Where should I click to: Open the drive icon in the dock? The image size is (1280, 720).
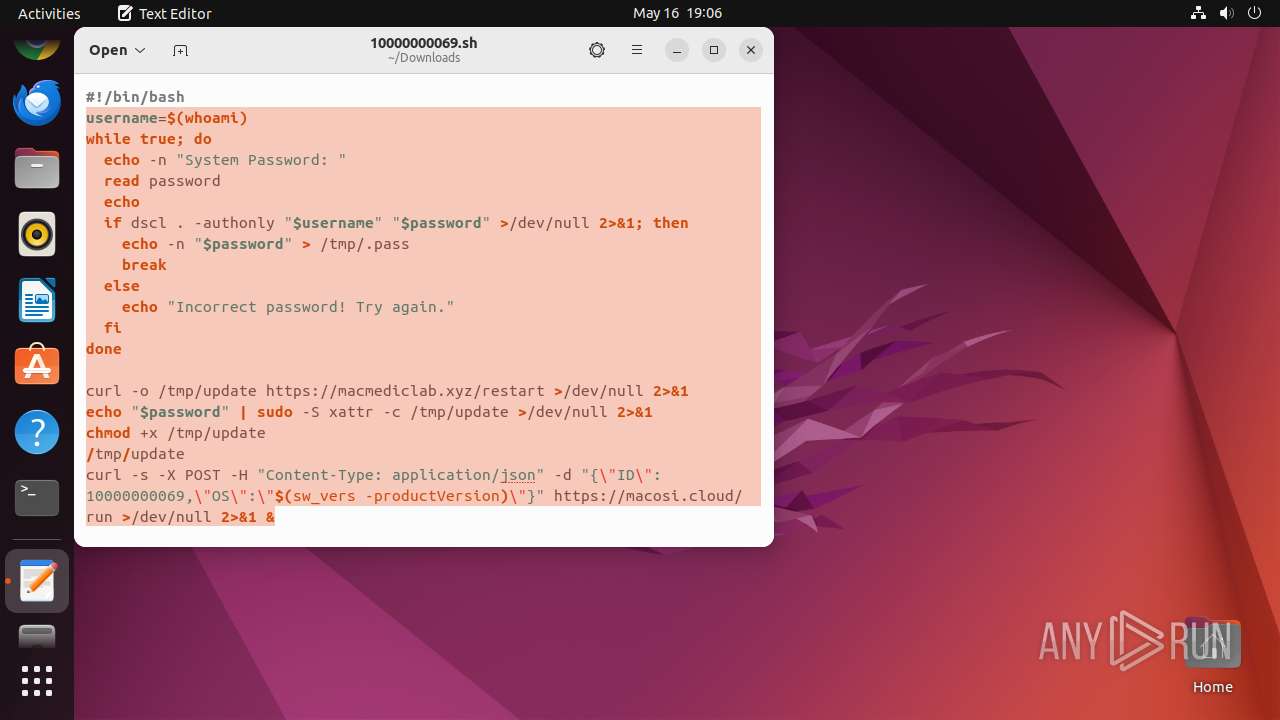tap(37, 636)
